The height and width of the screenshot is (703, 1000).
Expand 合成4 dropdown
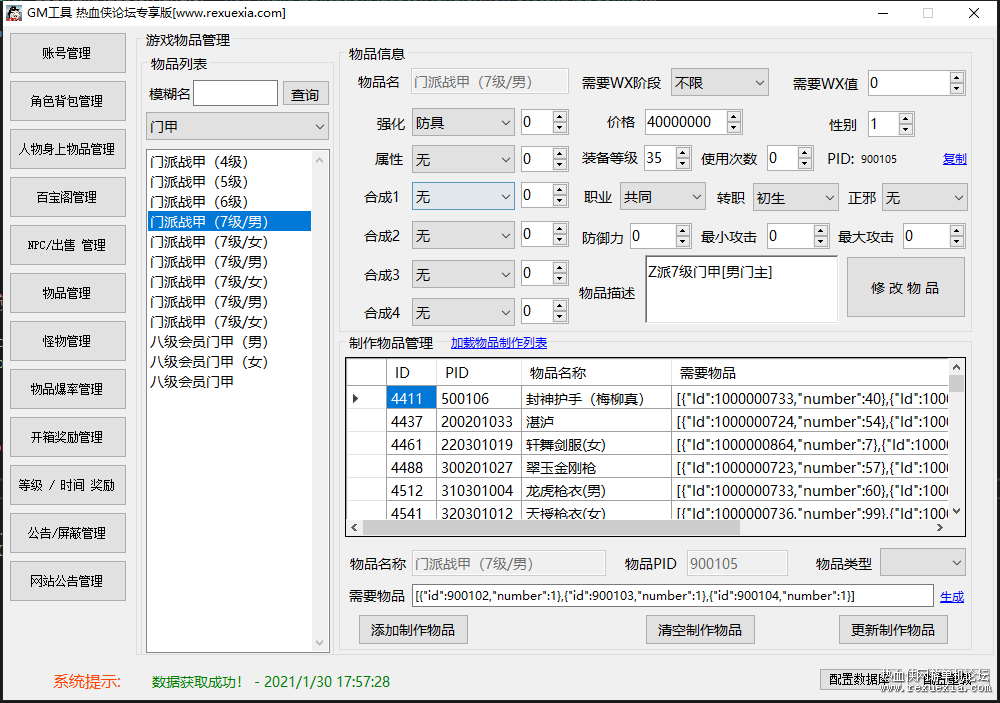click(x=463, y=313)
